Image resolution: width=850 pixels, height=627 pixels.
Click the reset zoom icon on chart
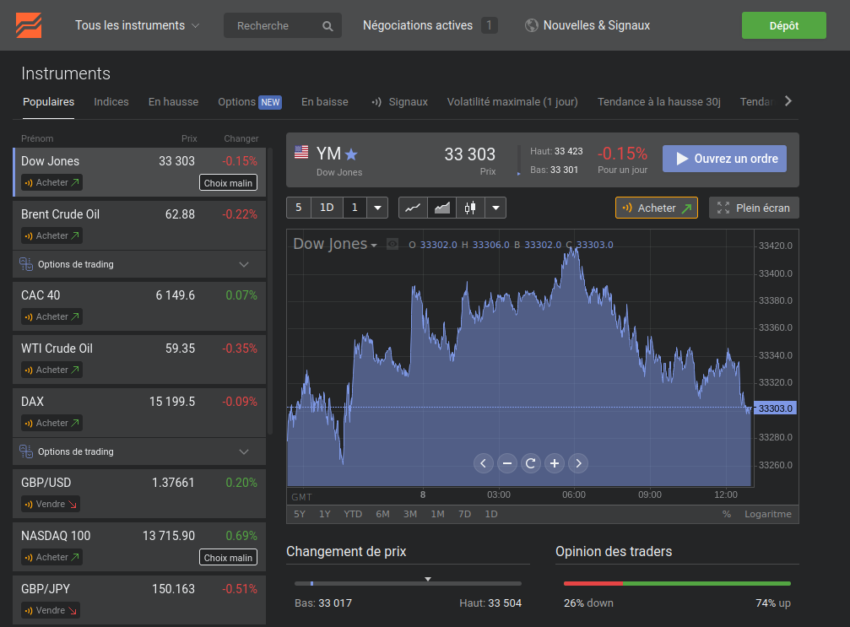(x=530, y=463)
